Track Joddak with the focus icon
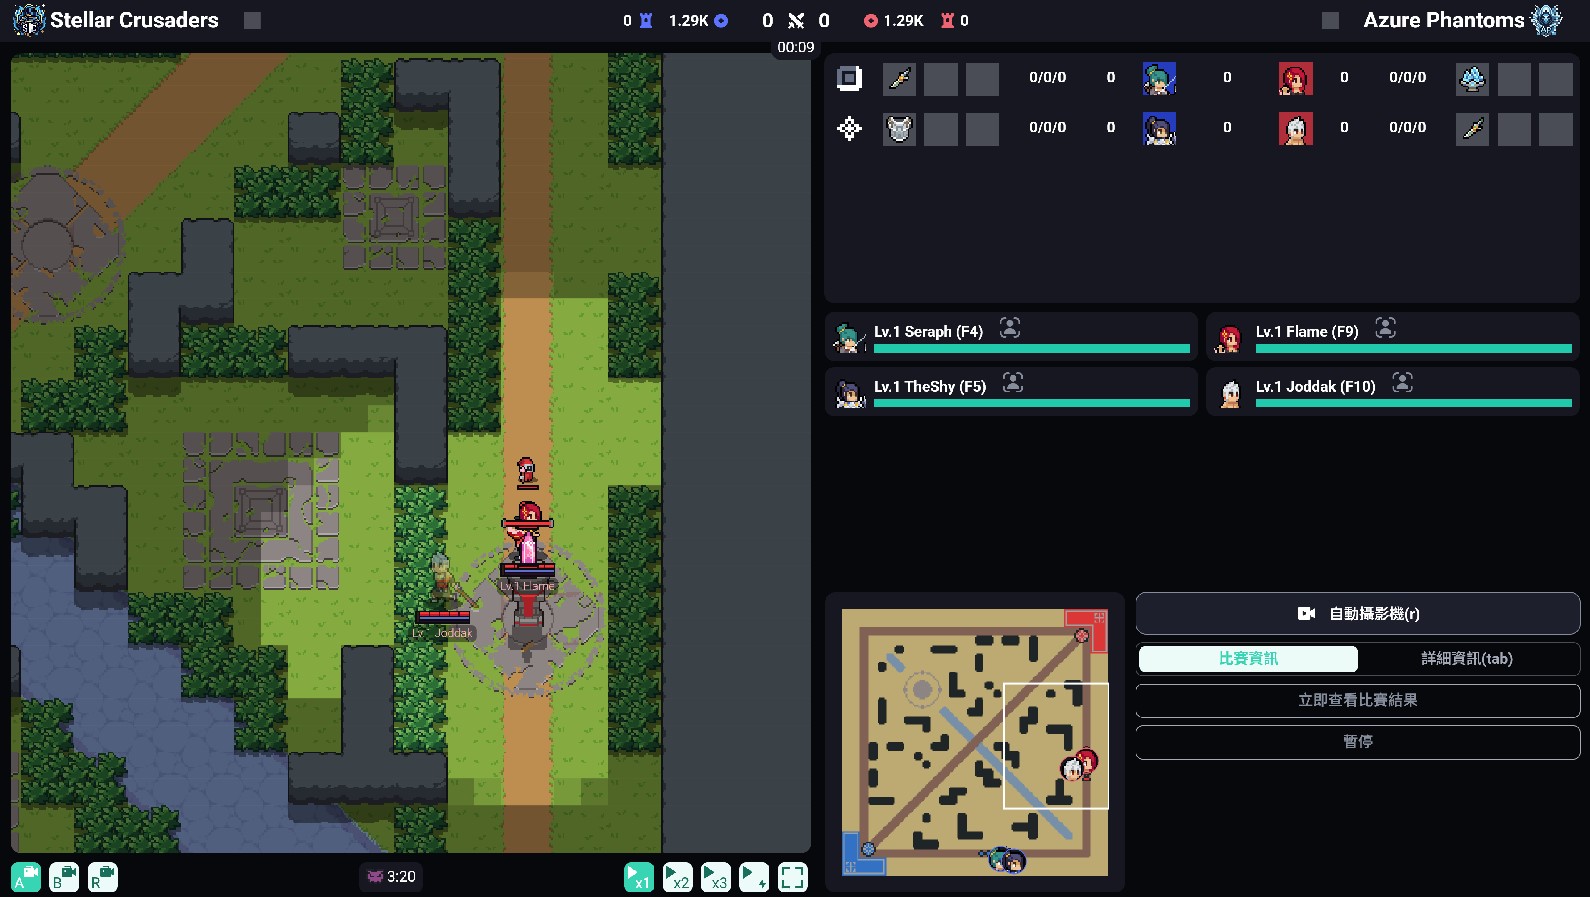 1402,383
